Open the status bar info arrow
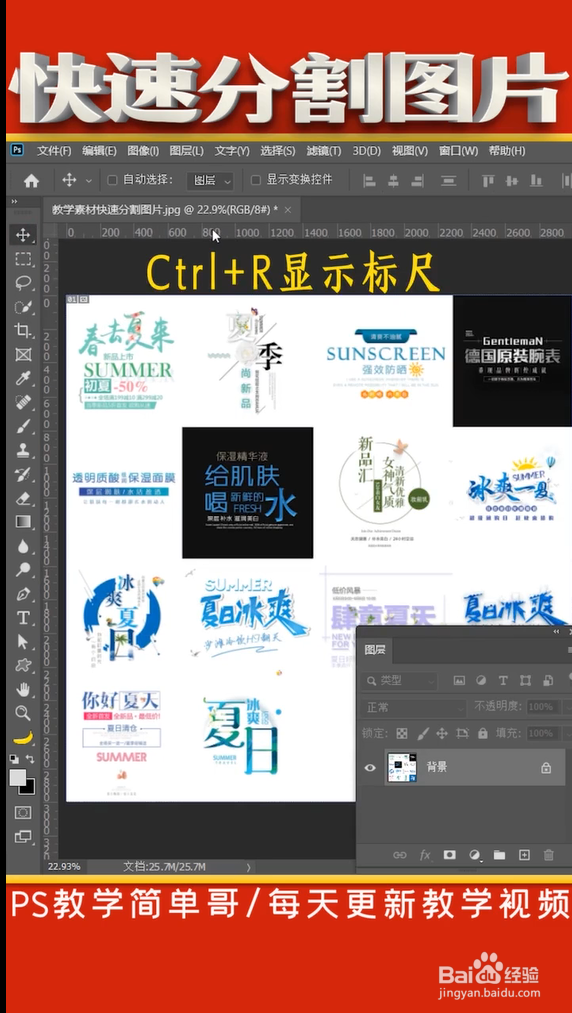572x1013 pixels. coord(248,867)
